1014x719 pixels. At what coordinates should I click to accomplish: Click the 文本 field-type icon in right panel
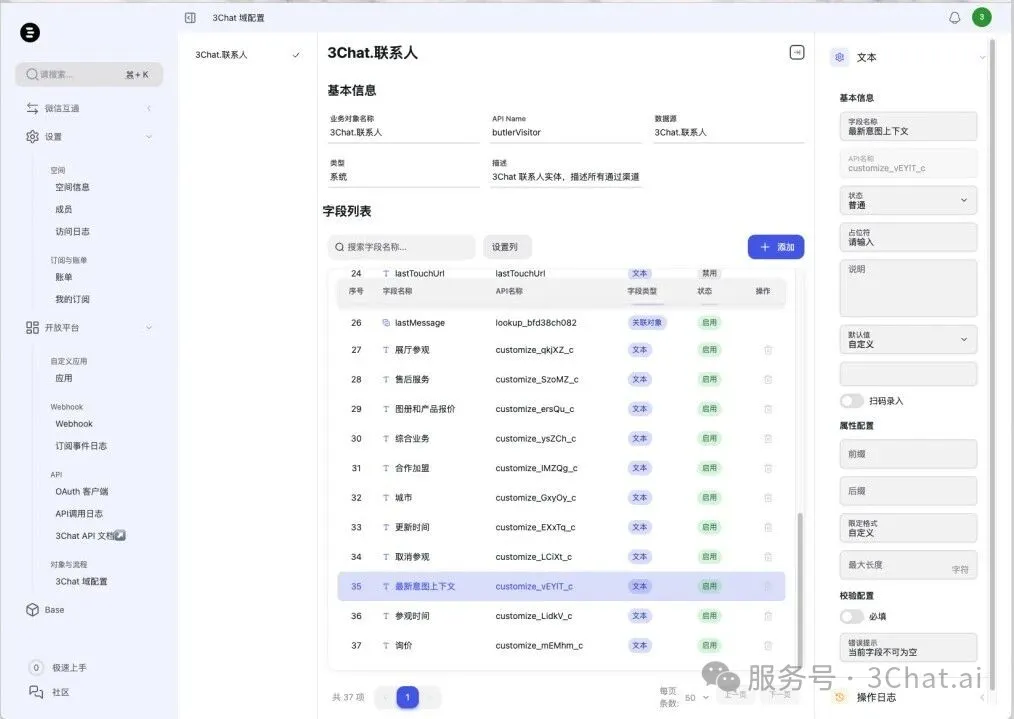tap(839, 57)
